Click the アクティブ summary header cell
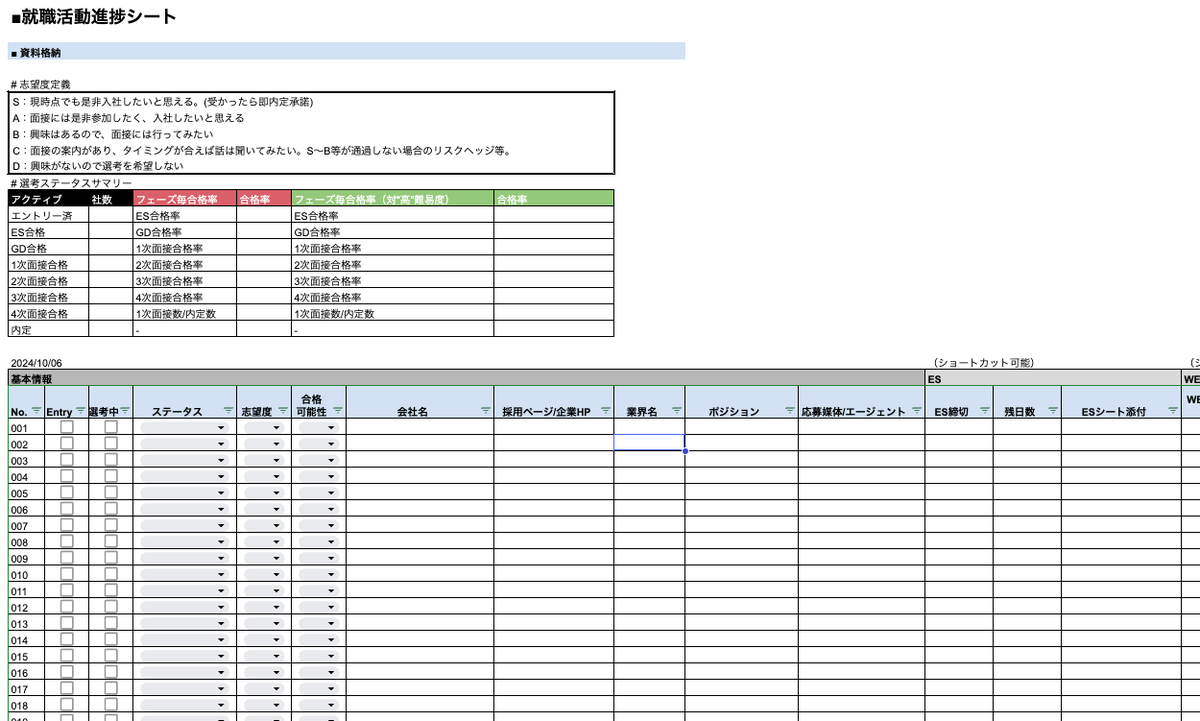 coord(48,200)
